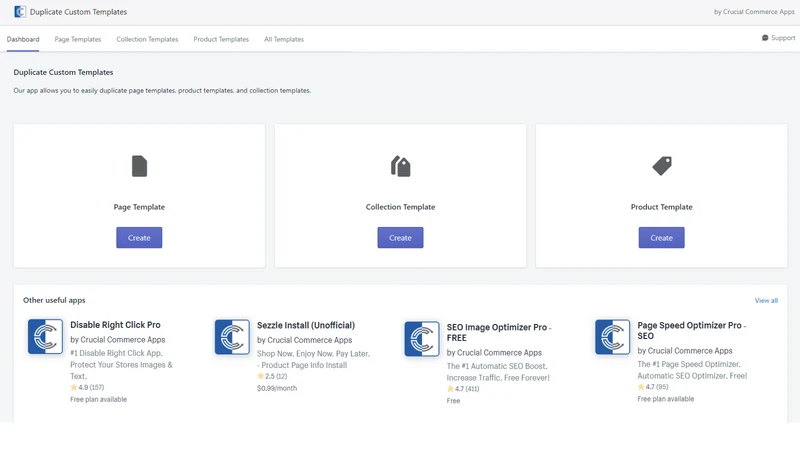Open the Collection Templates tab

pyautogui.click(x=147, y=39)
